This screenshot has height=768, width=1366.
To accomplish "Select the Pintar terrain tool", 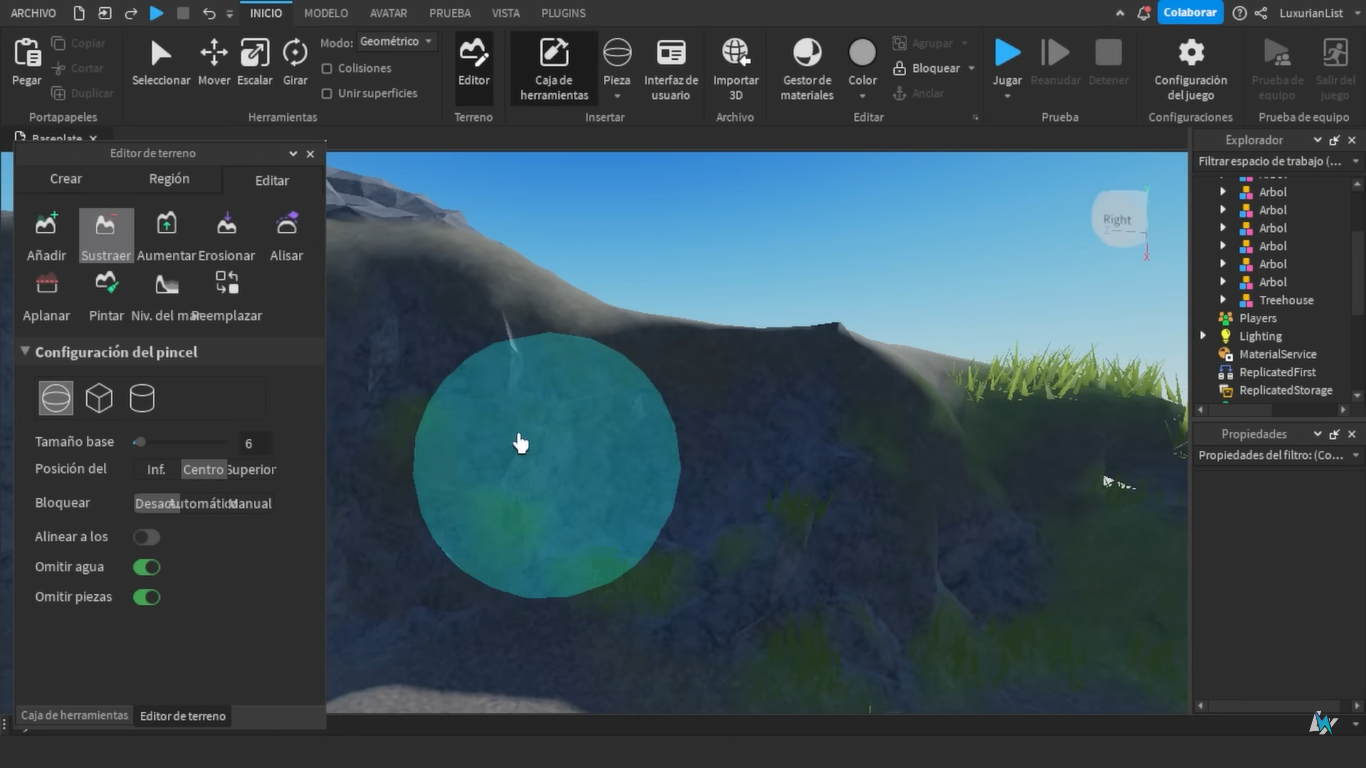I will point(105,295).
